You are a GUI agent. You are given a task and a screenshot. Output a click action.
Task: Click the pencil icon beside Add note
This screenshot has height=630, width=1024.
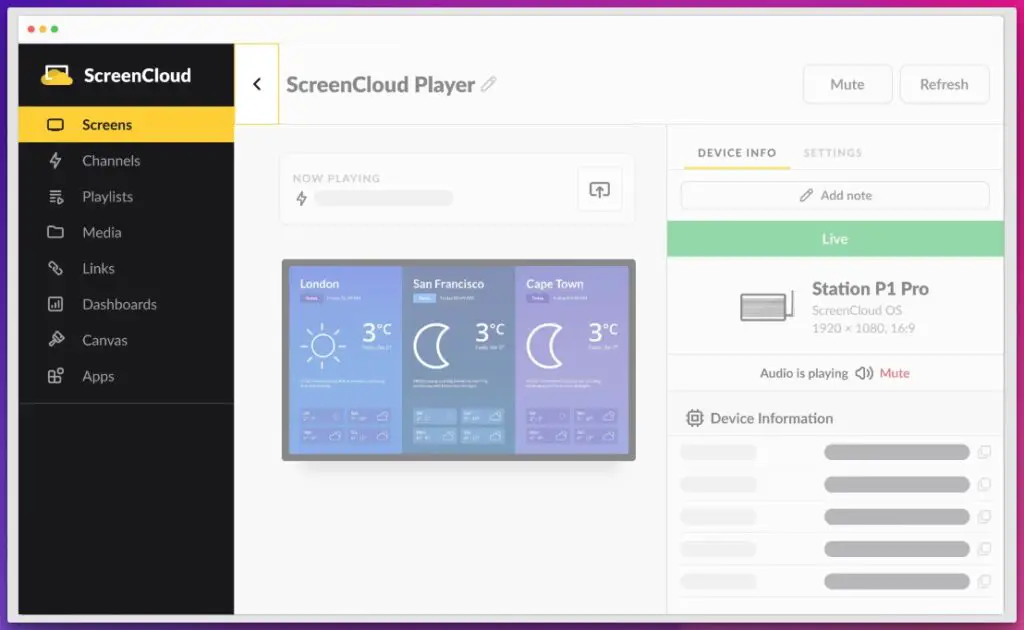pos(807,195)
